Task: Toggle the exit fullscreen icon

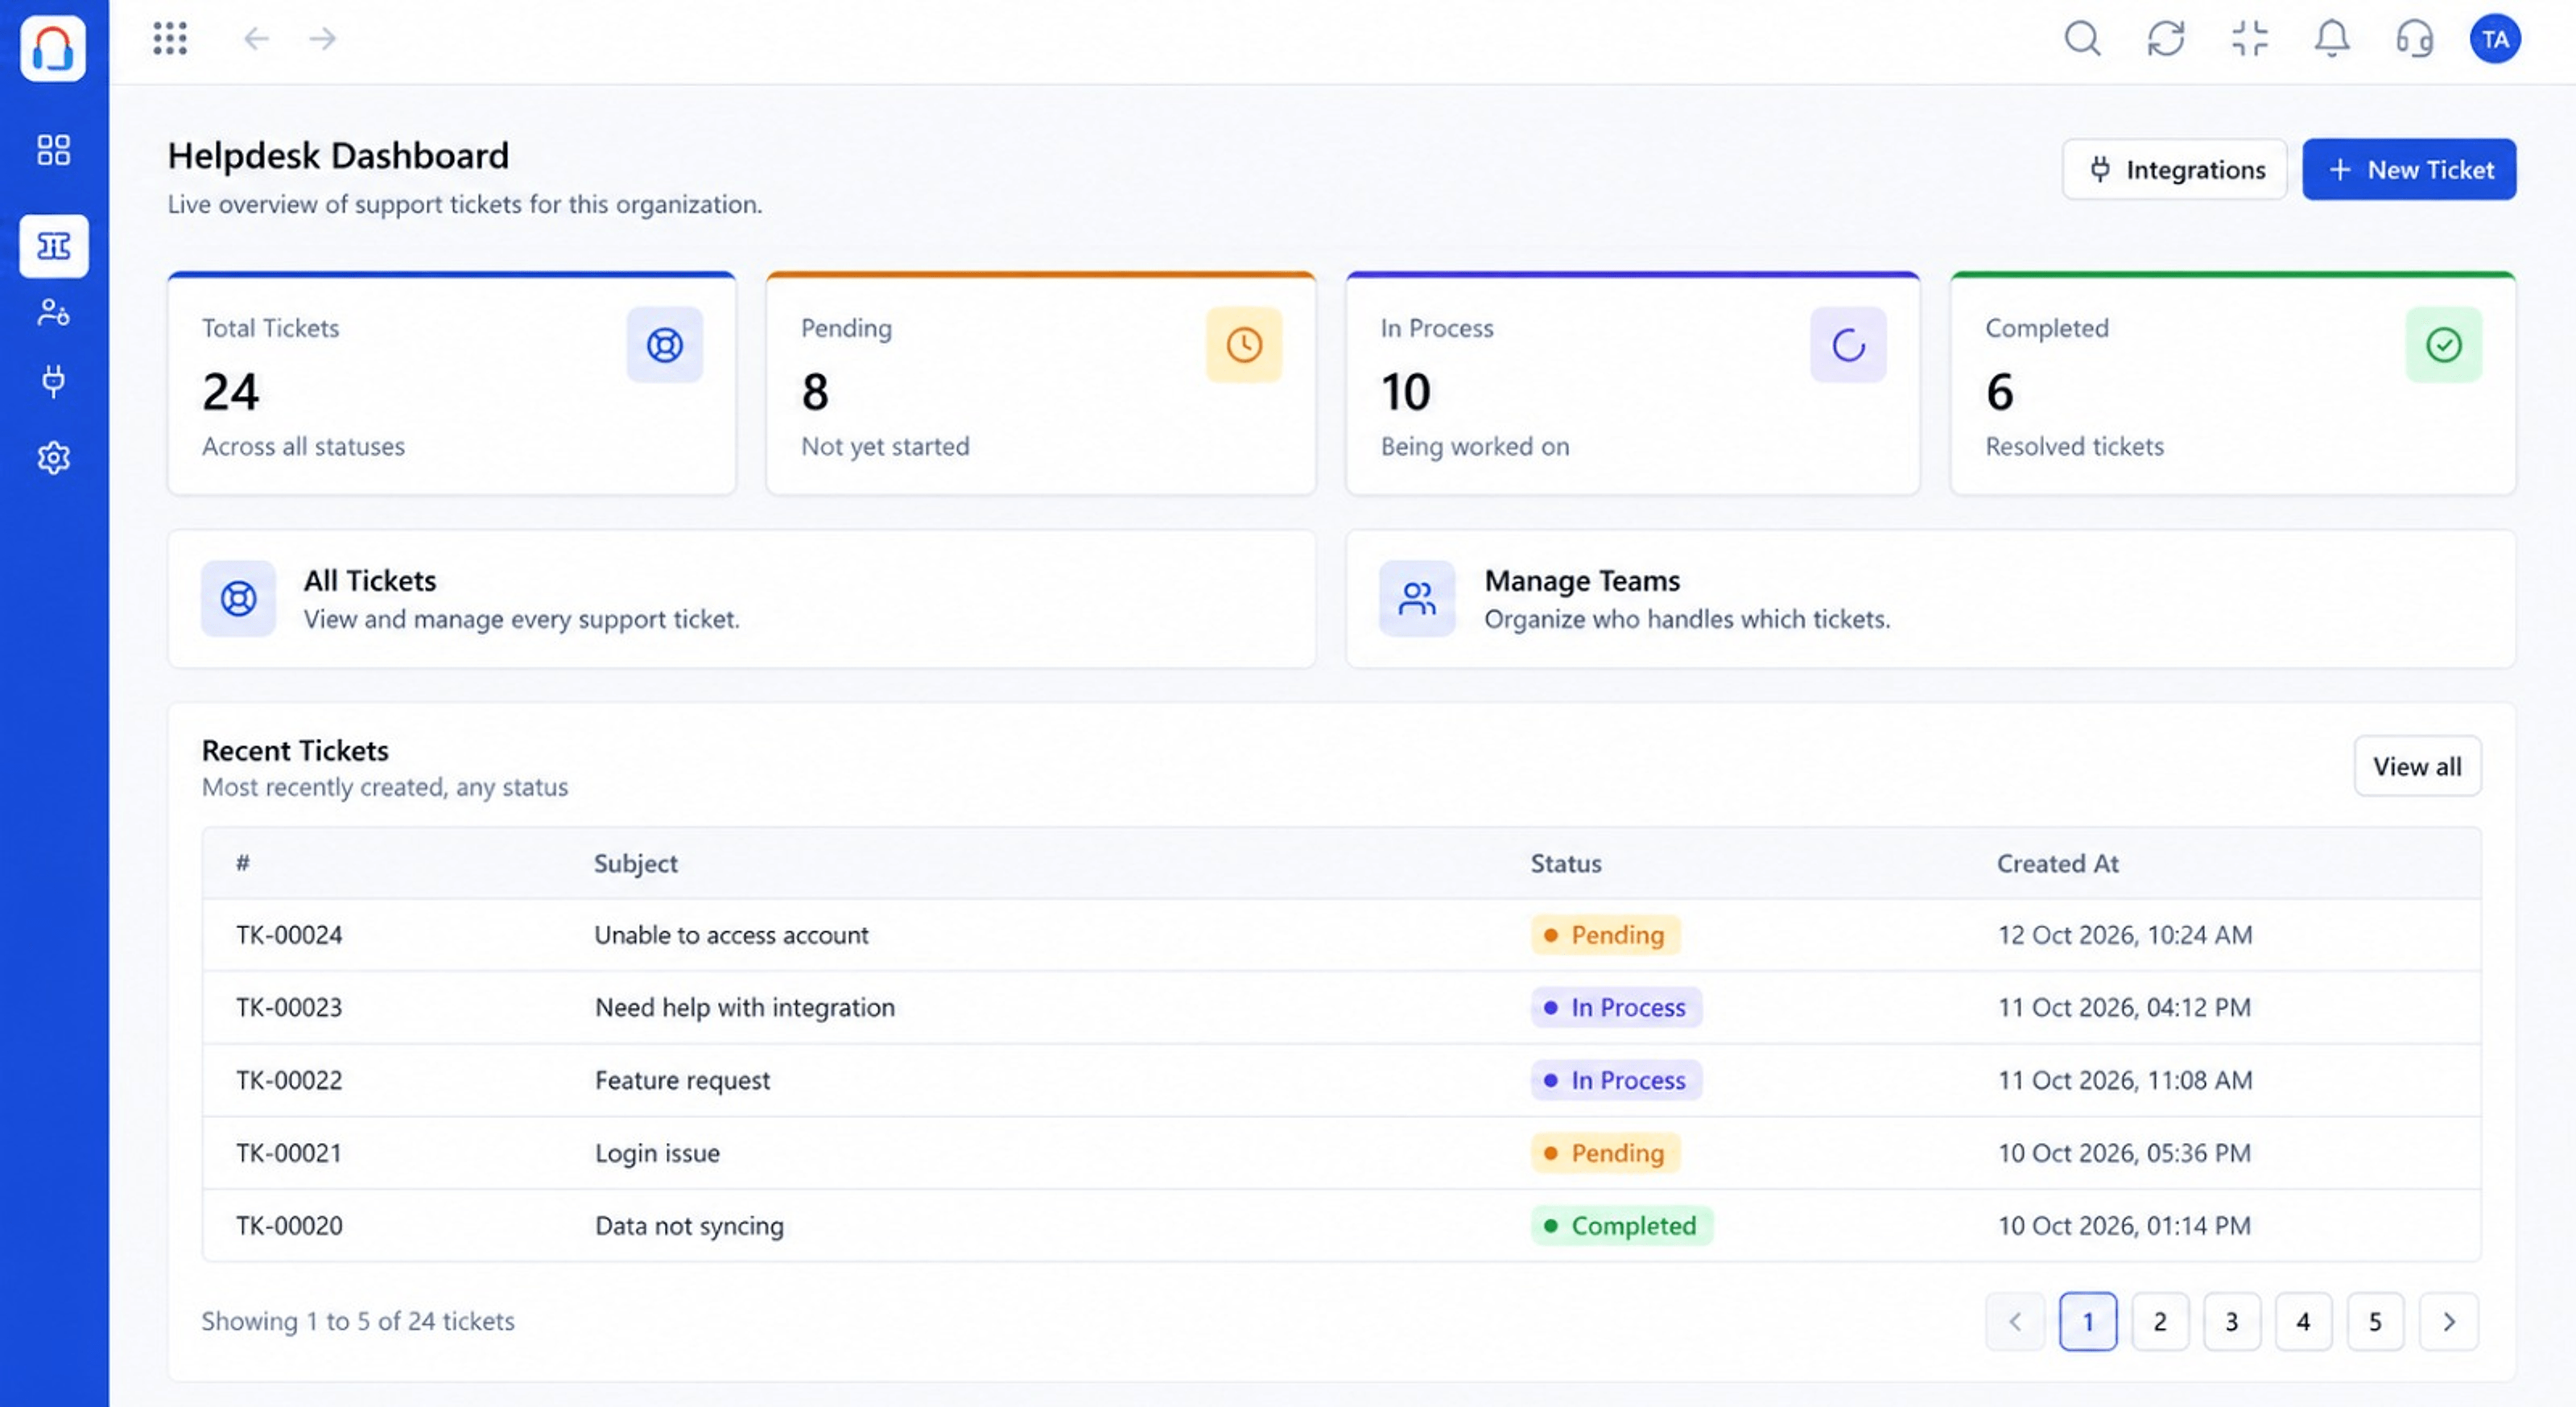Action: (2250, 39)
